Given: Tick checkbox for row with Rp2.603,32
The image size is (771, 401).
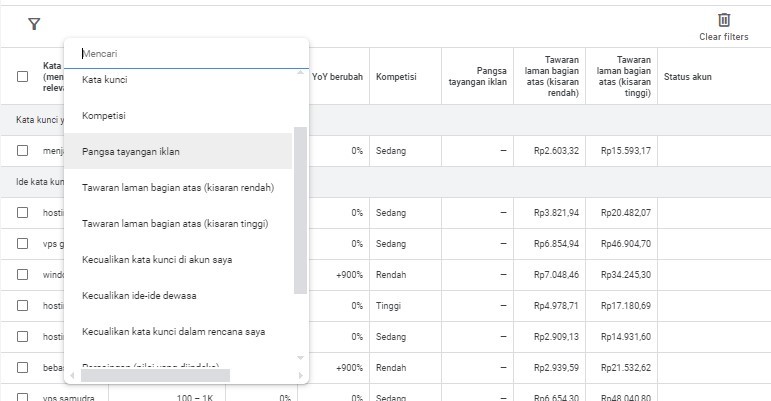Looking at the screenshot, I should 23,150.
